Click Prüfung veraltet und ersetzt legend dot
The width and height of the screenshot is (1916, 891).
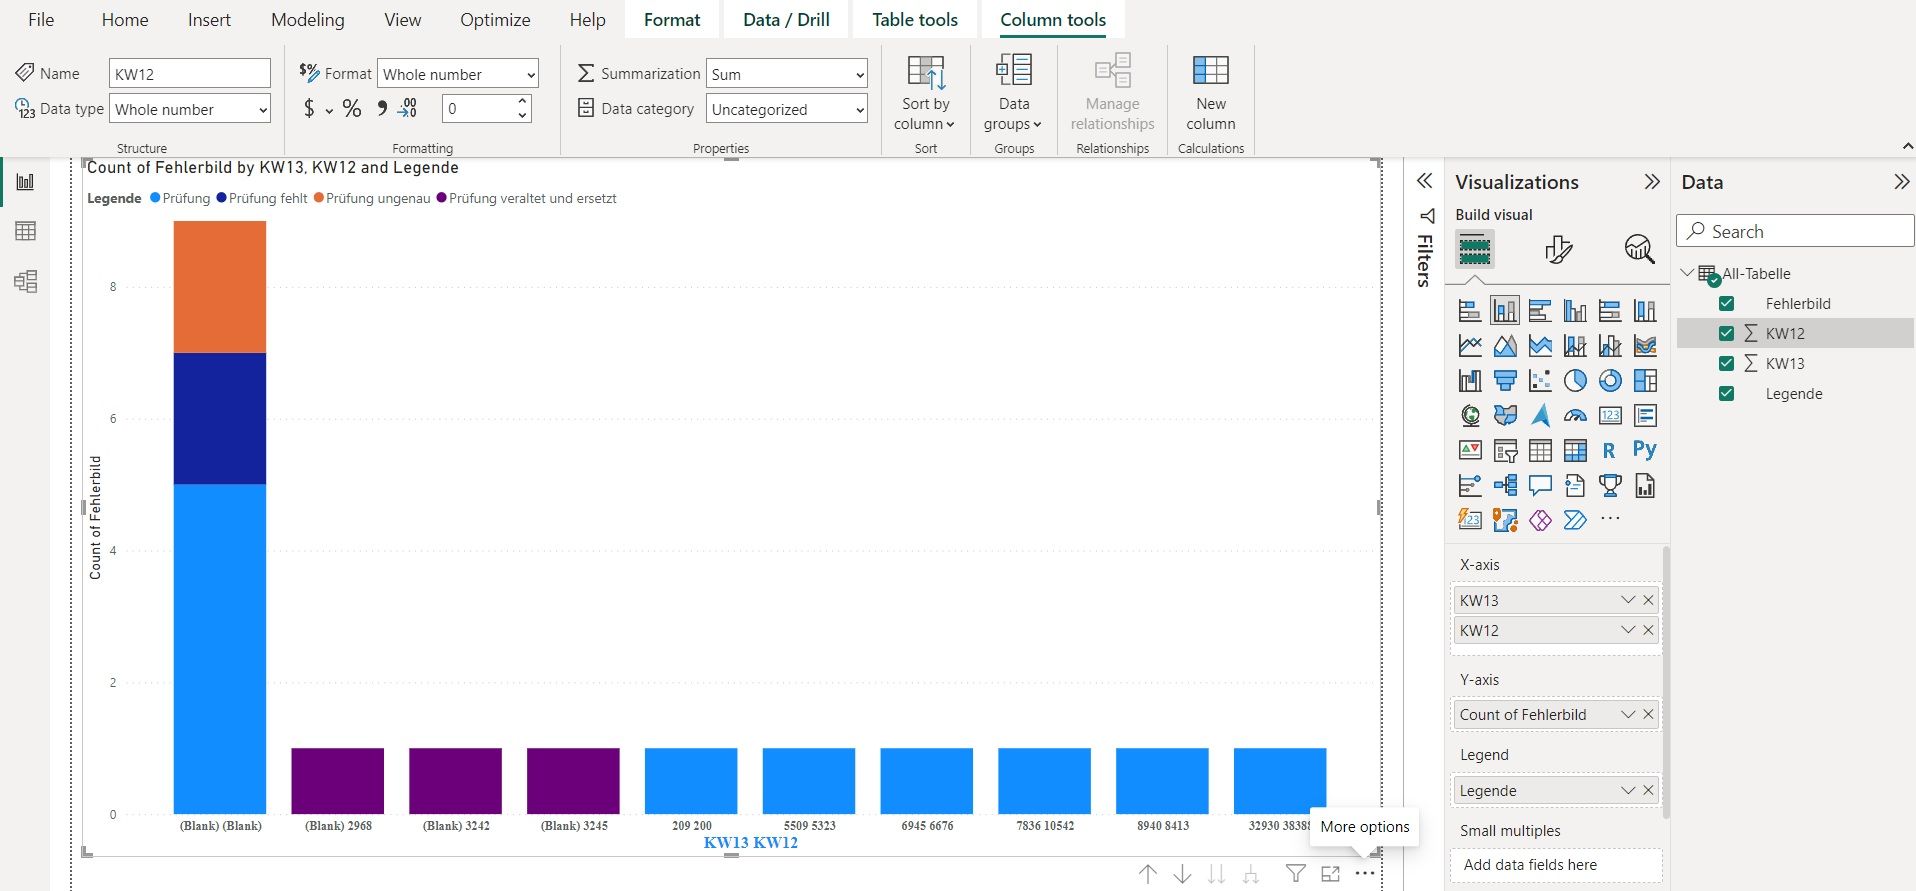[x=441, y=198]
